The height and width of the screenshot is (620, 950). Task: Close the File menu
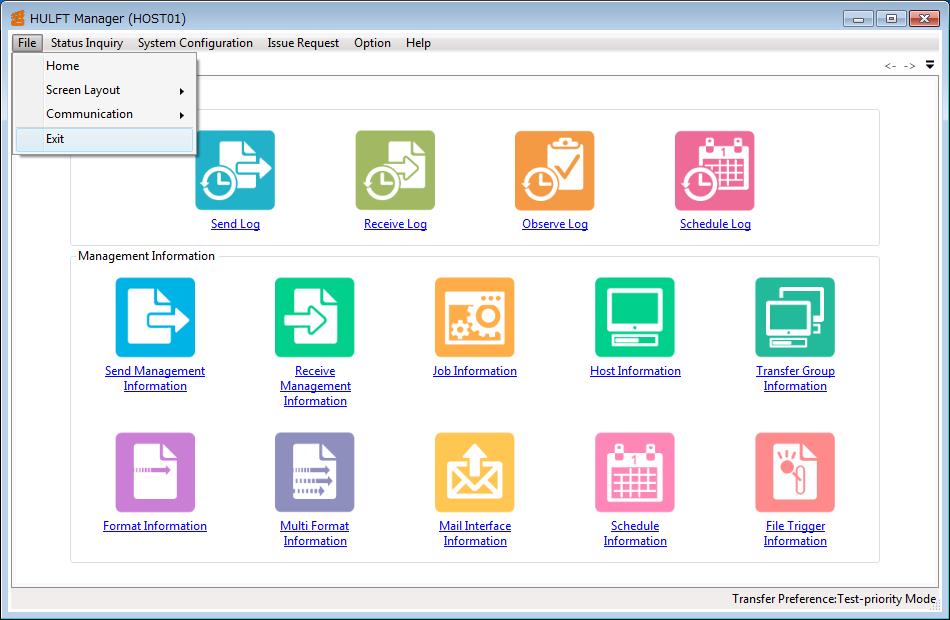(27, 43)
